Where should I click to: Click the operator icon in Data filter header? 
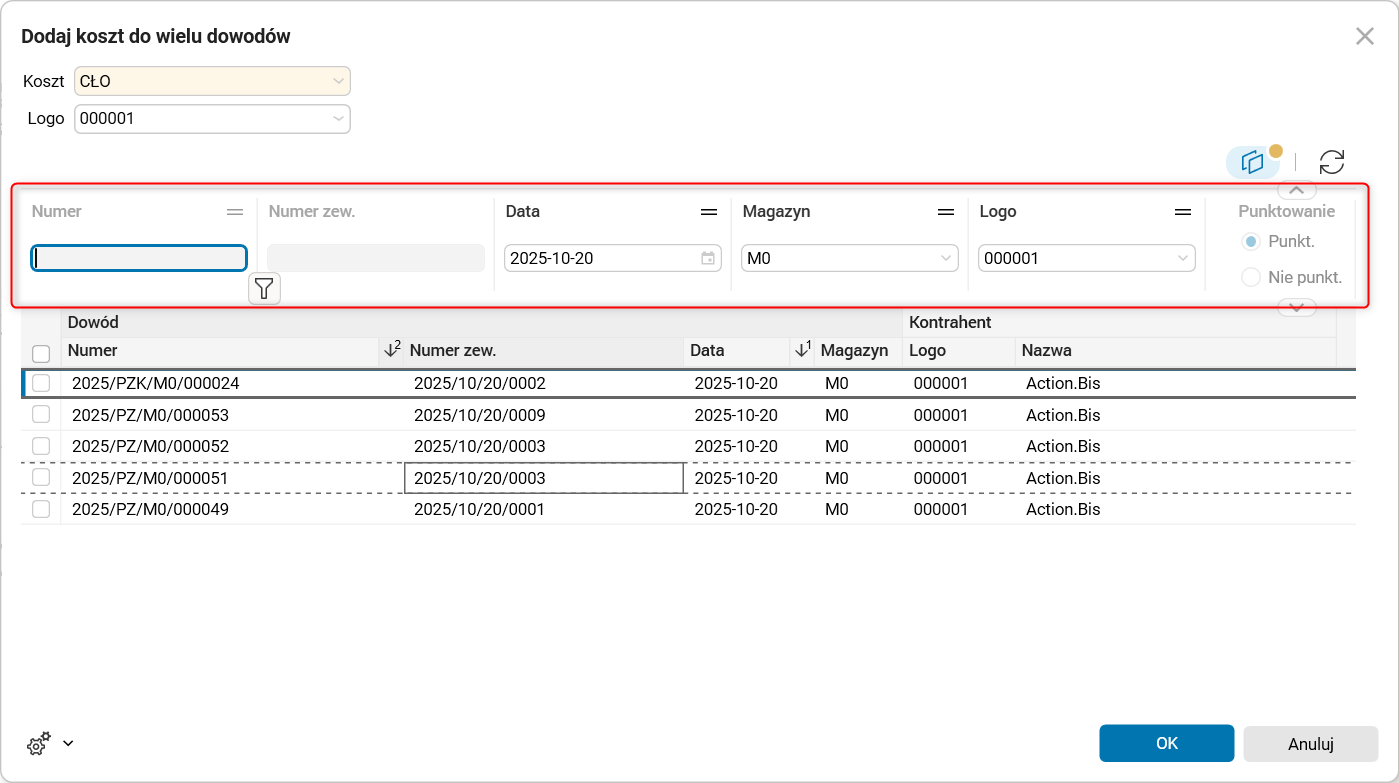pos(709,212)
